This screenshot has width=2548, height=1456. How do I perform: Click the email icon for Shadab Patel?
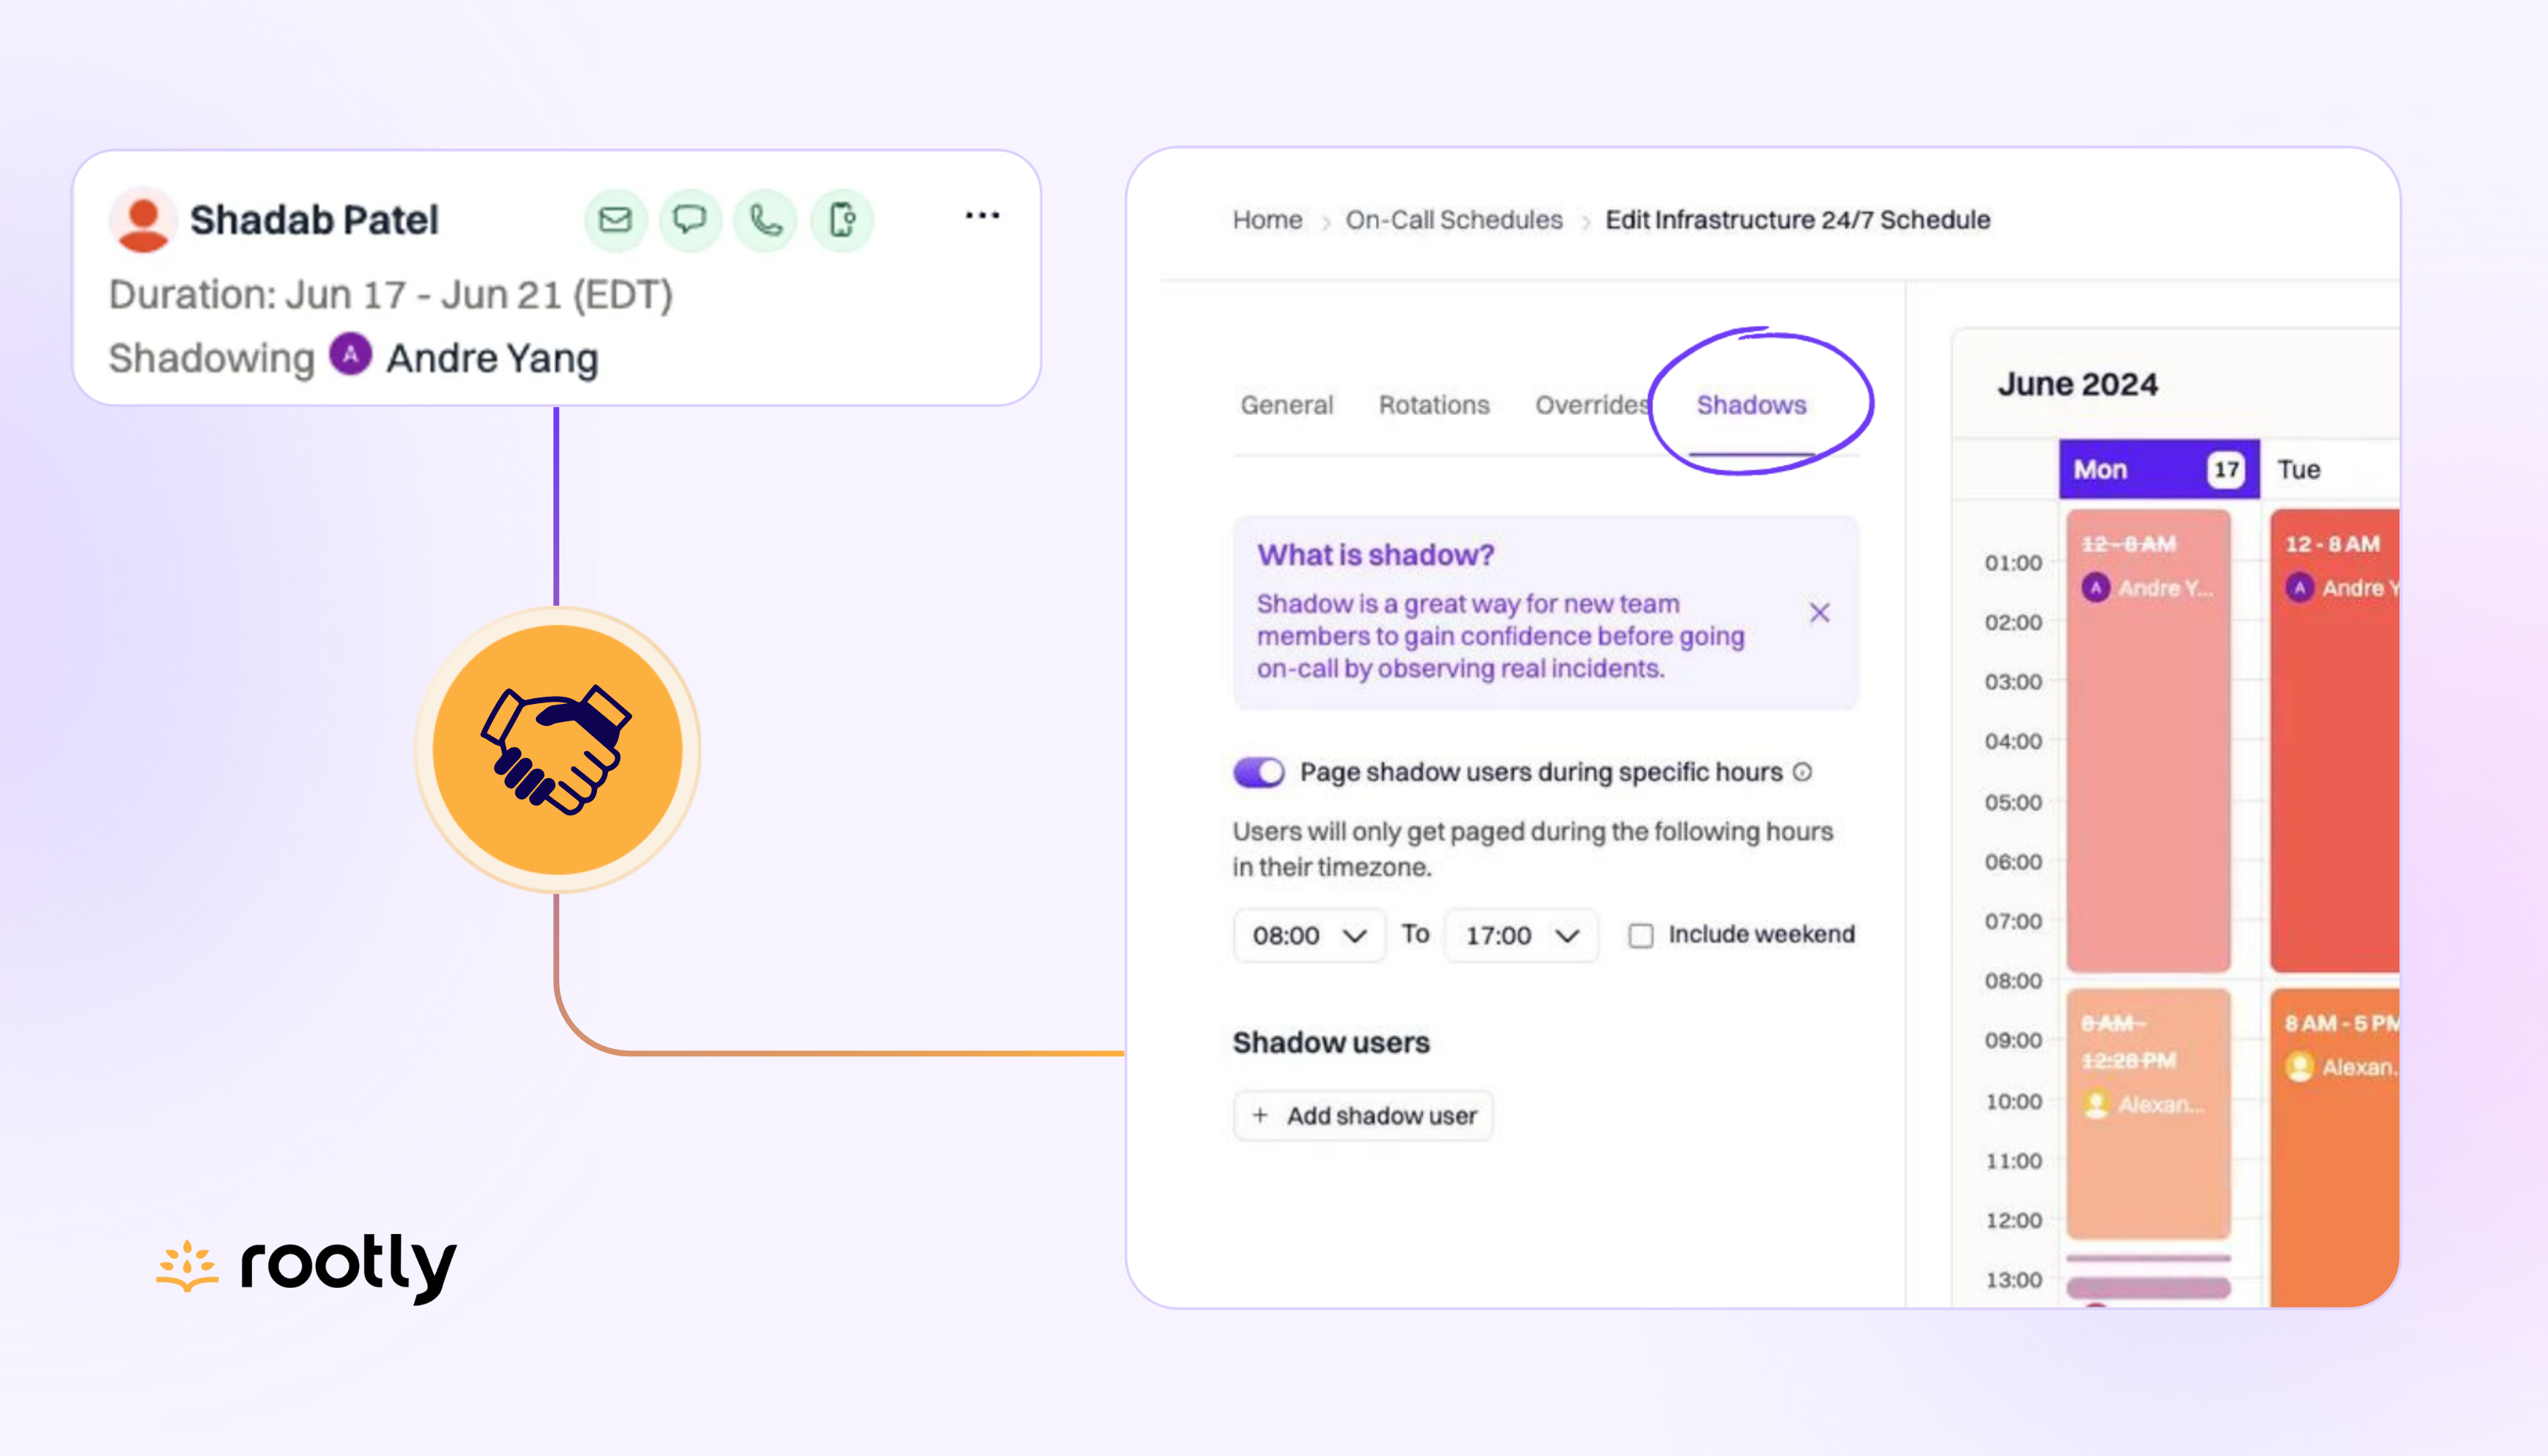[x=615, y=220]
